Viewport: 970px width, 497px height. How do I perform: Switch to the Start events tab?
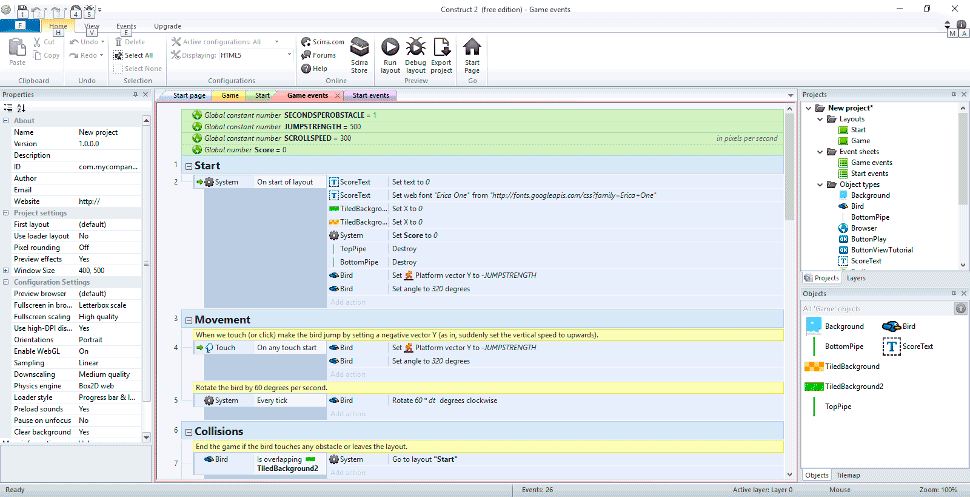pos(371,96)
